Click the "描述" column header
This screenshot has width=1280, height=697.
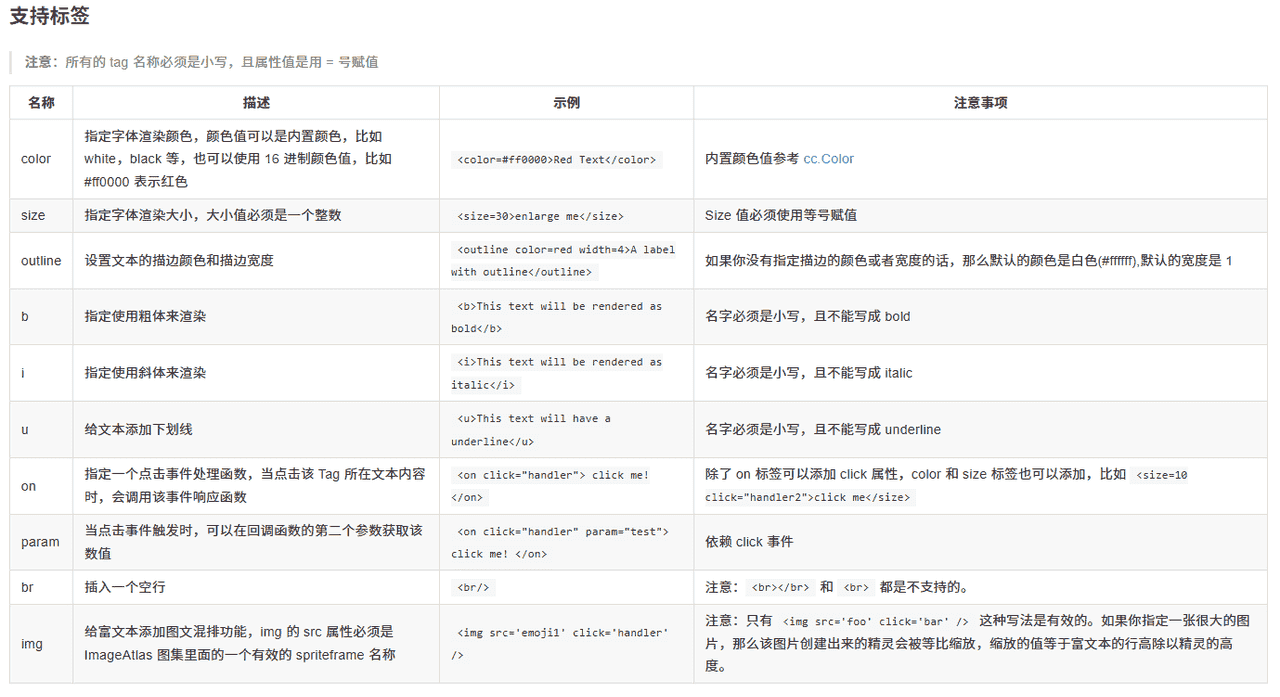pyautogui.click(x=255, y=102)
